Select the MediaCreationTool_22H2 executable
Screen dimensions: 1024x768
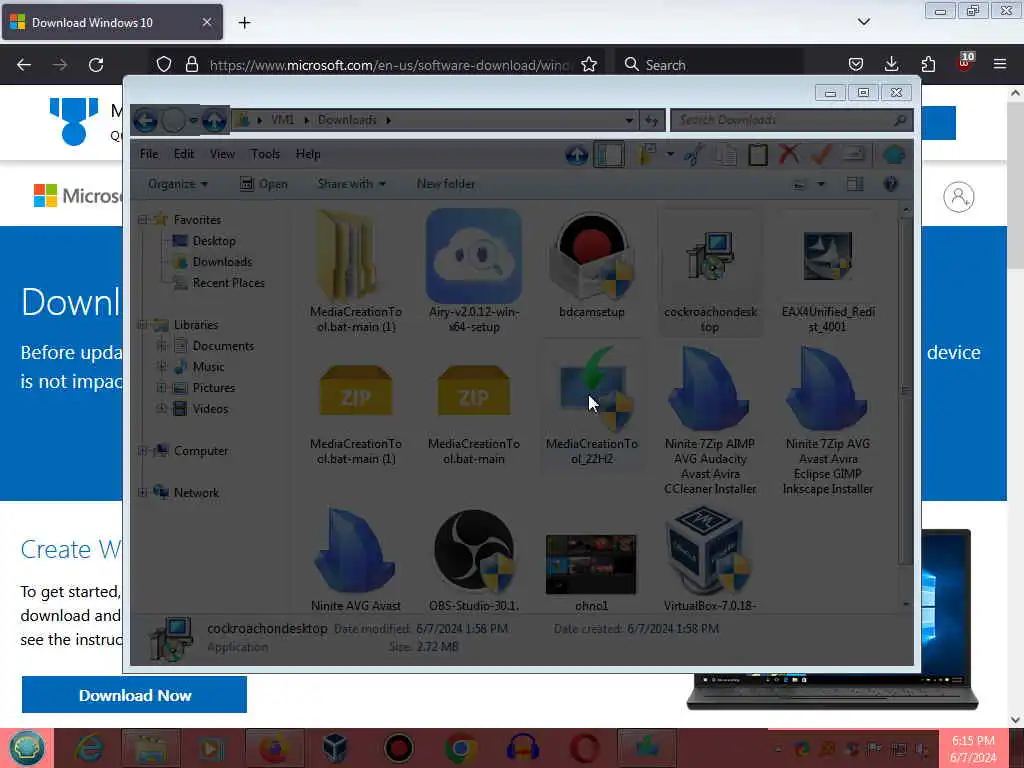tap(592, 405)
